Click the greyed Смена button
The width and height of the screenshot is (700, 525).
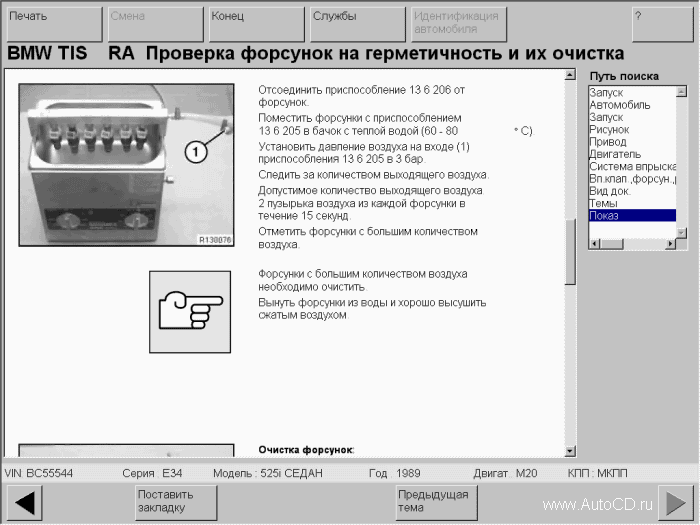pyautogui.click(x=156, y=24)
